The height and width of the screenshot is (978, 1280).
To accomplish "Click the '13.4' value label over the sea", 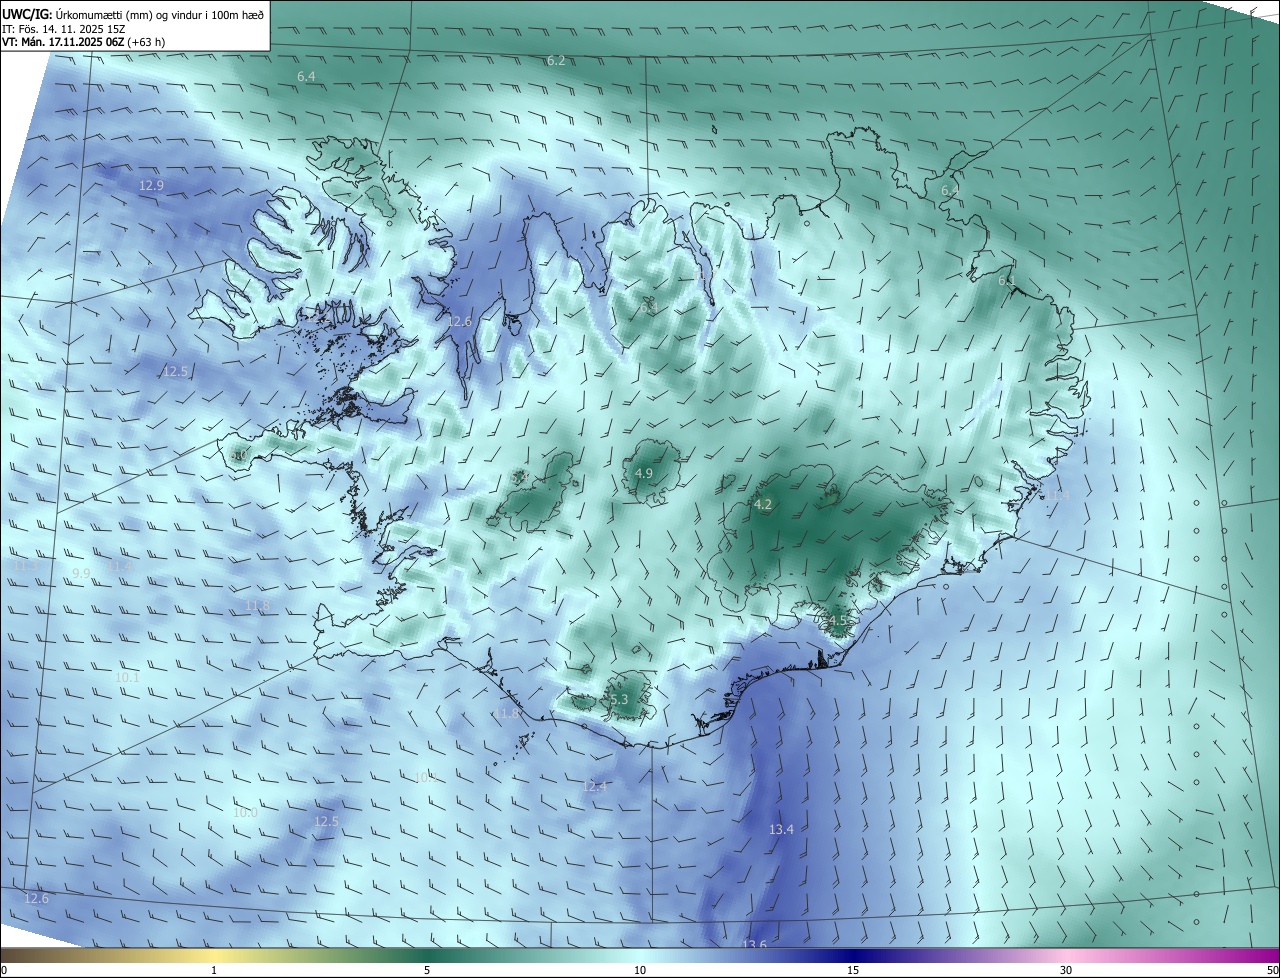I will coord(781,830).
